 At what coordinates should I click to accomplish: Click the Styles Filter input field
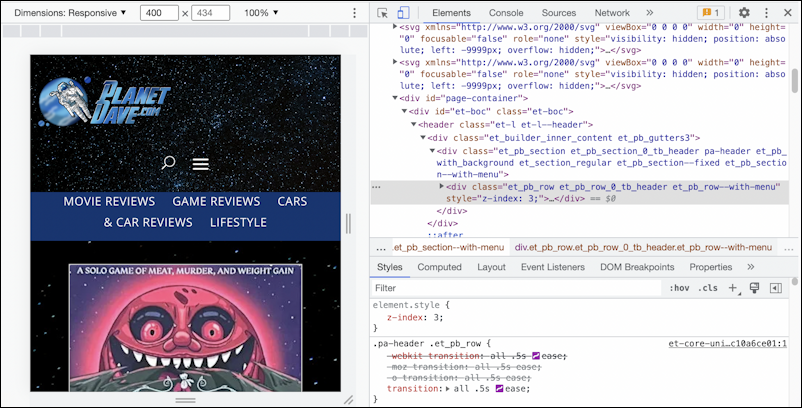coord(517,288)
